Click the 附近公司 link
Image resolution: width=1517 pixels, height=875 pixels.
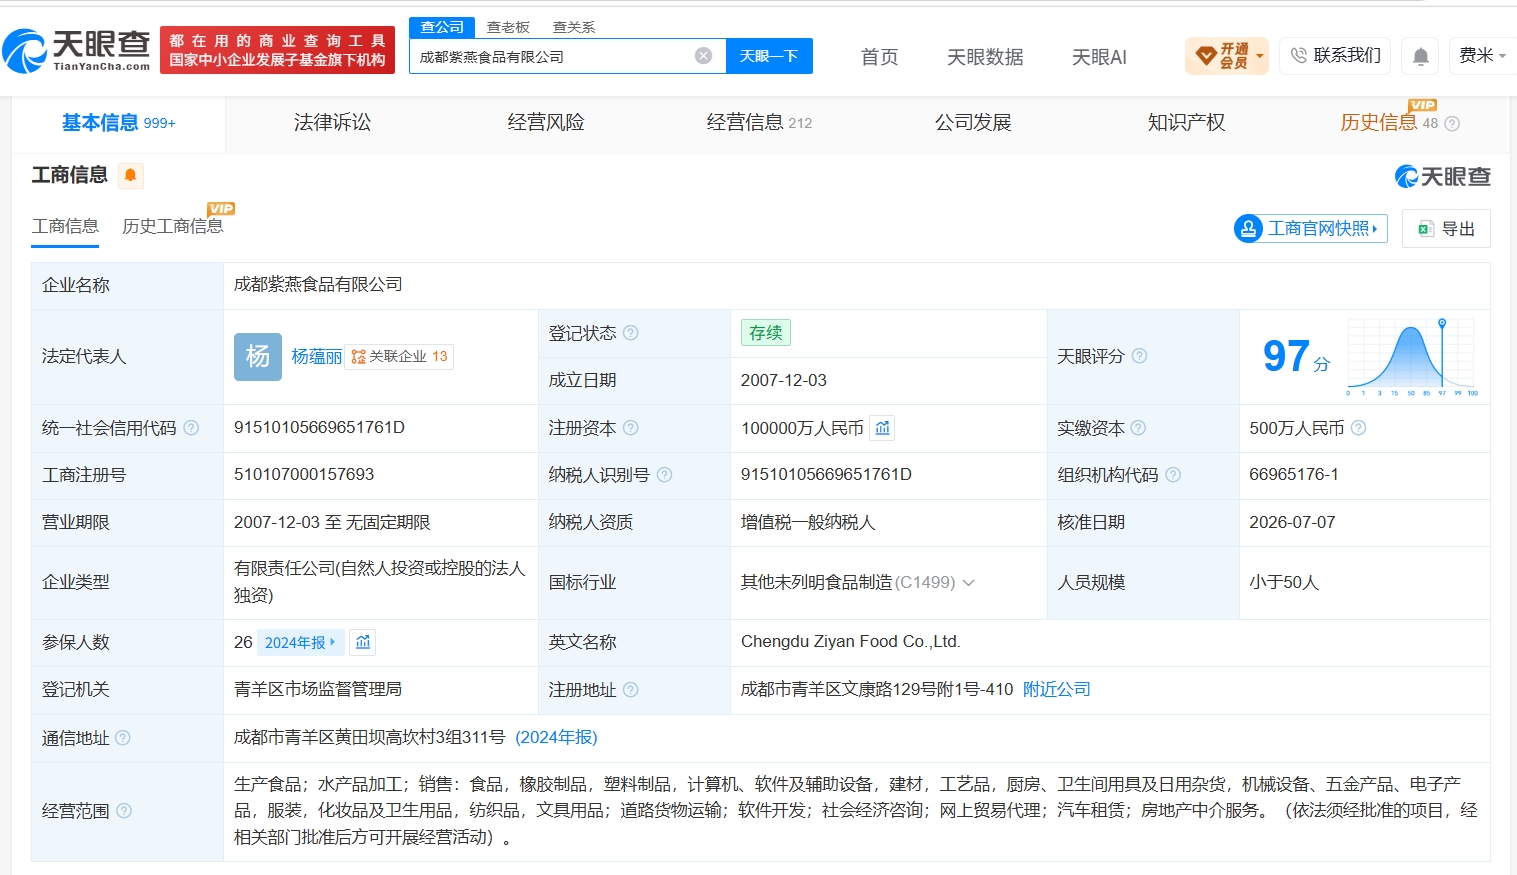coord(1057,689)
